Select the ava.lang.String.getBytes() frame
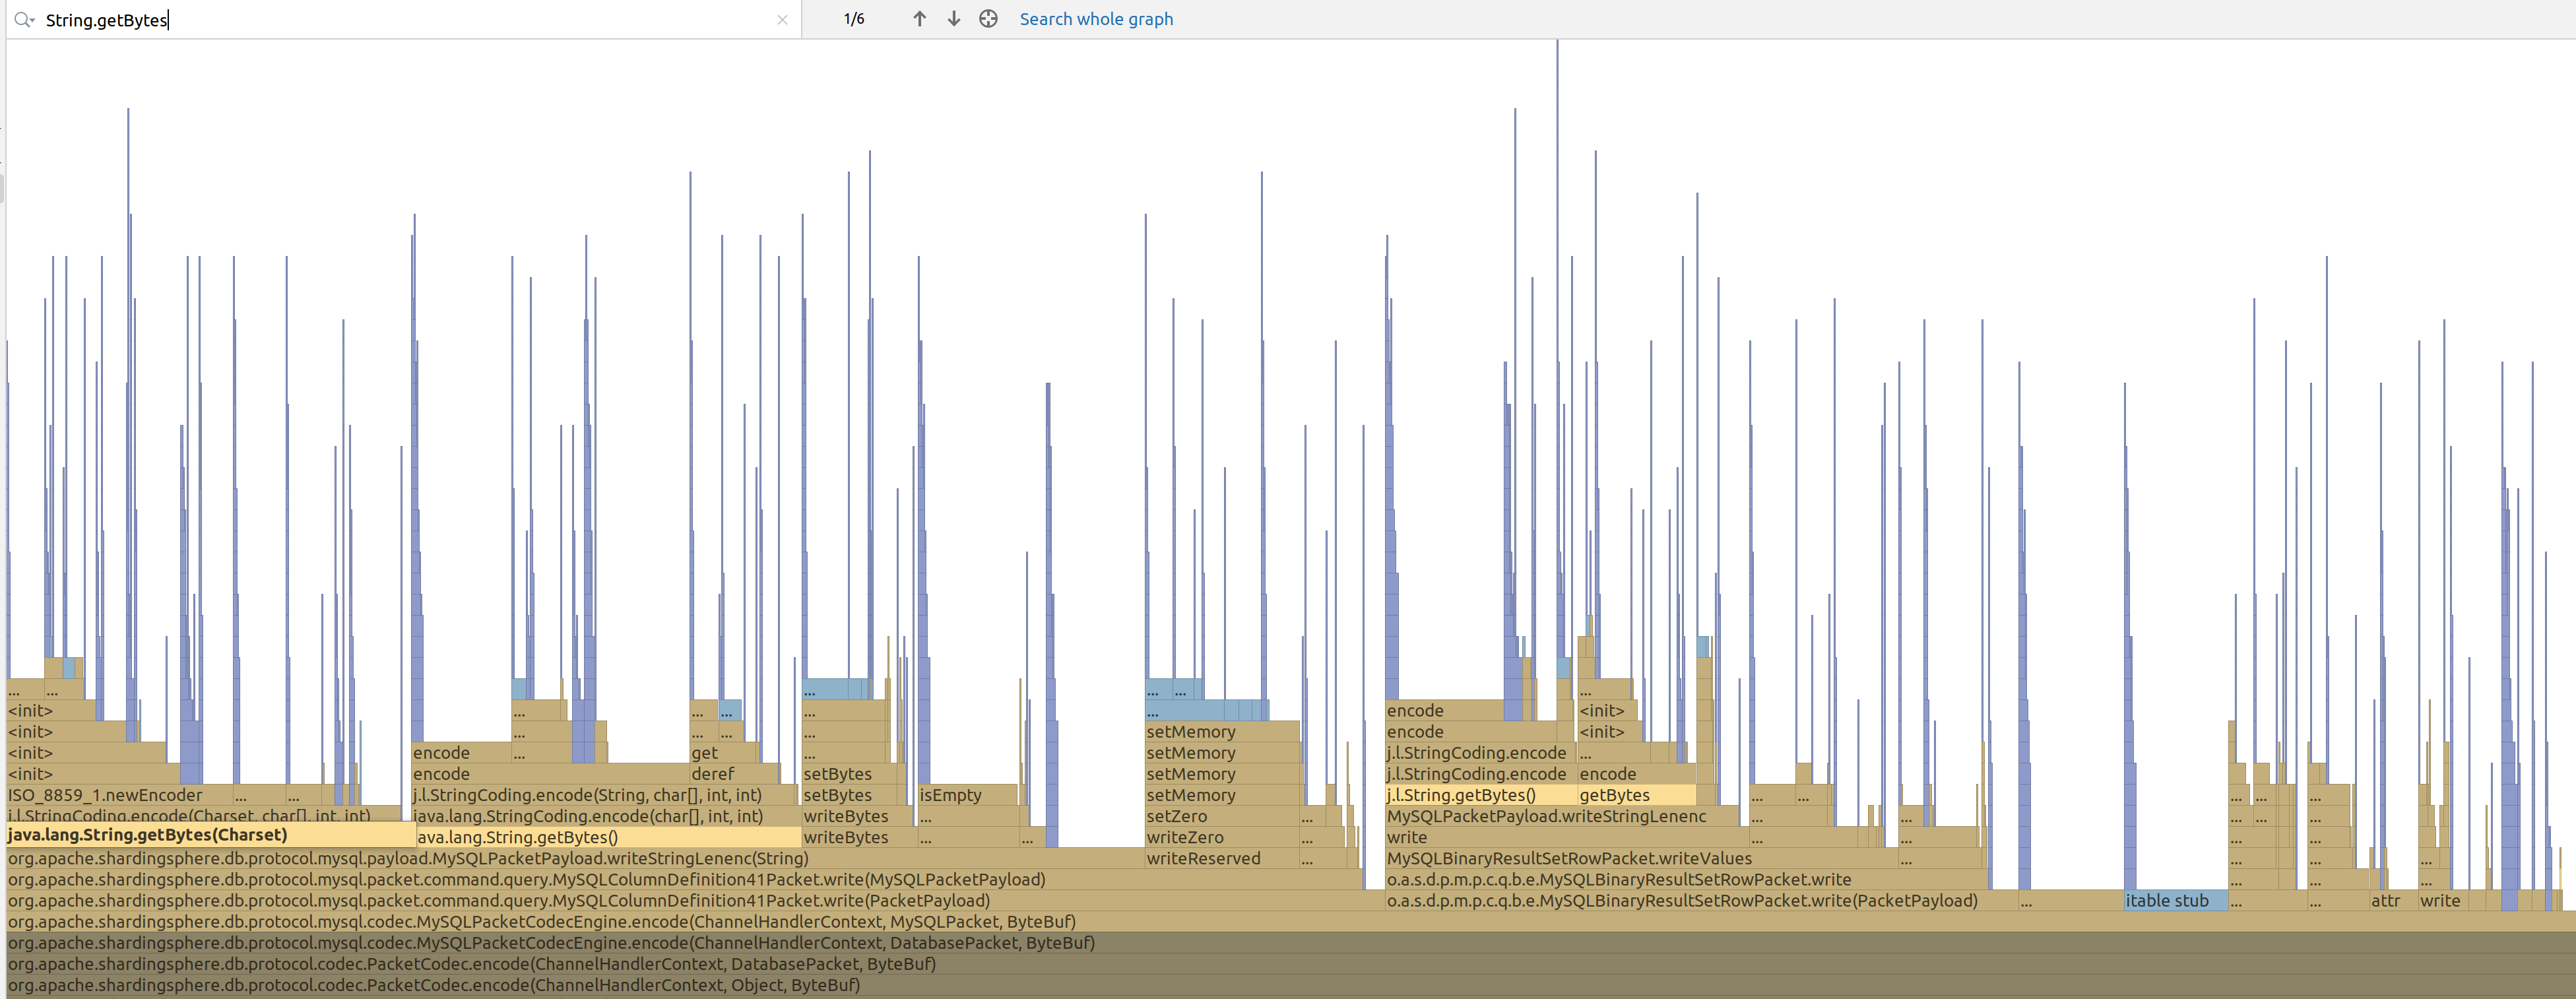 tap(600, 837)
